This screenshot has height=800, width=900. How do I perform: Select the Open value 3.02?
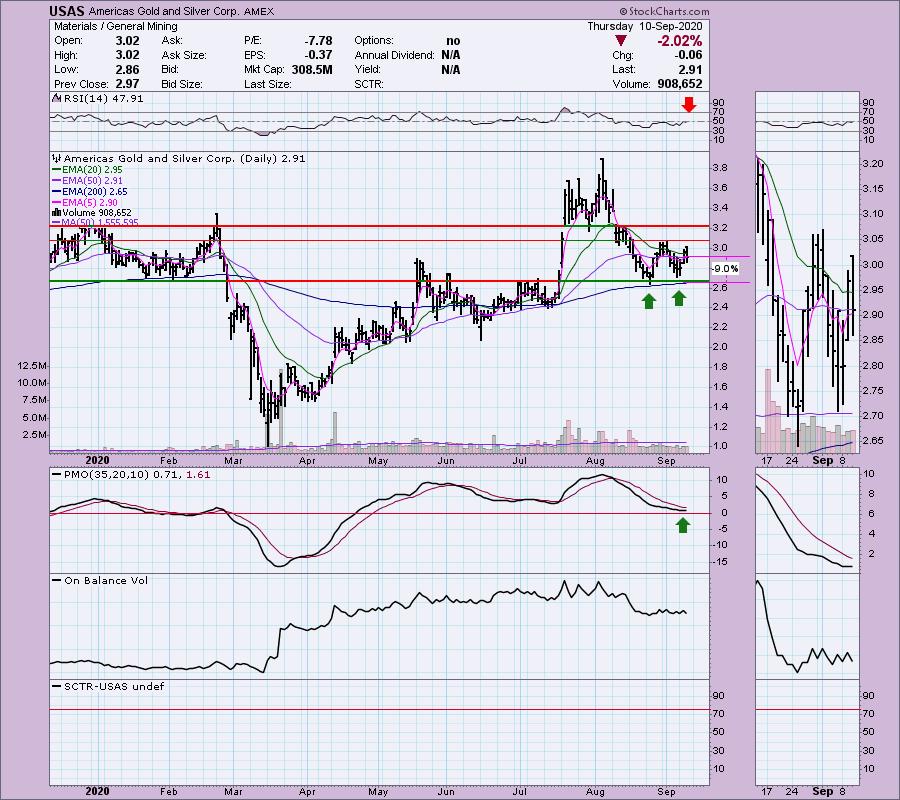127,41
